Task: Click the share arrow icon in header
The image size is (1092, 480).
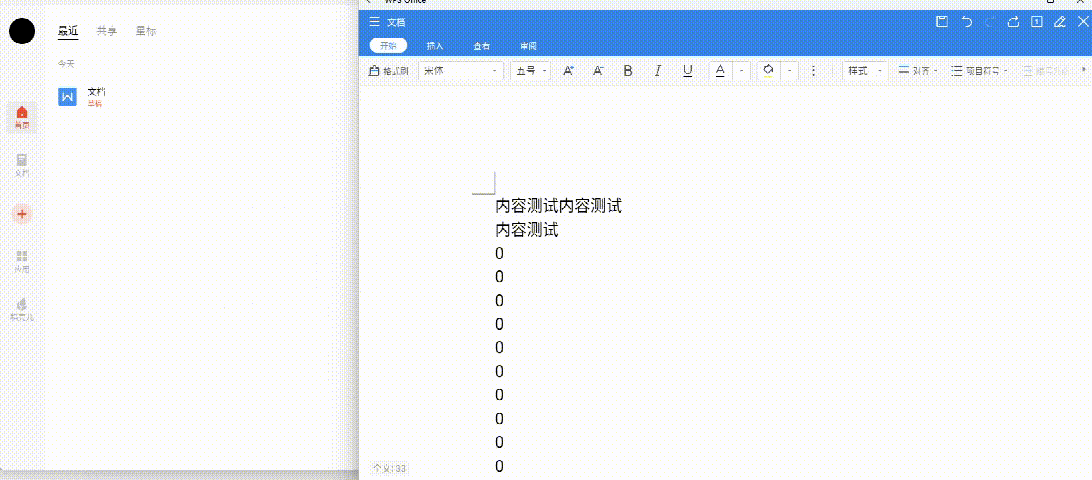Action: click(x=1013, y=22)
